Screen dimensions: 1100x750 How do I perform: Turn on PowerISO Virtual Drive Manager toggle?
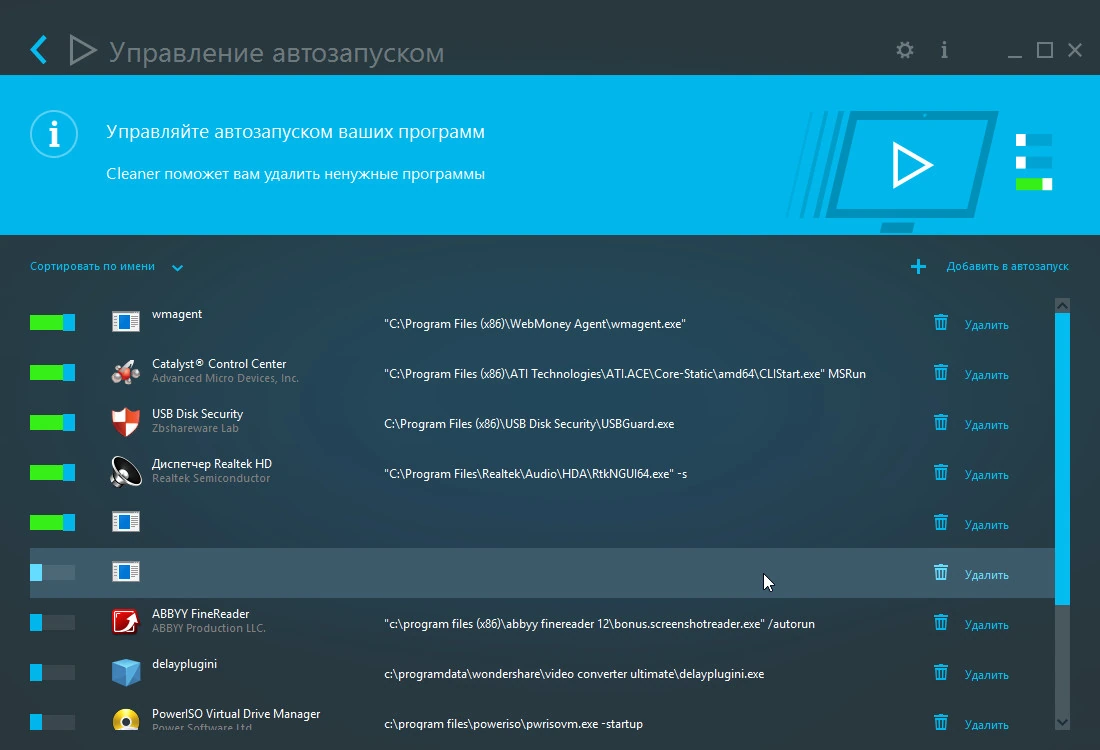pos(53,722)
